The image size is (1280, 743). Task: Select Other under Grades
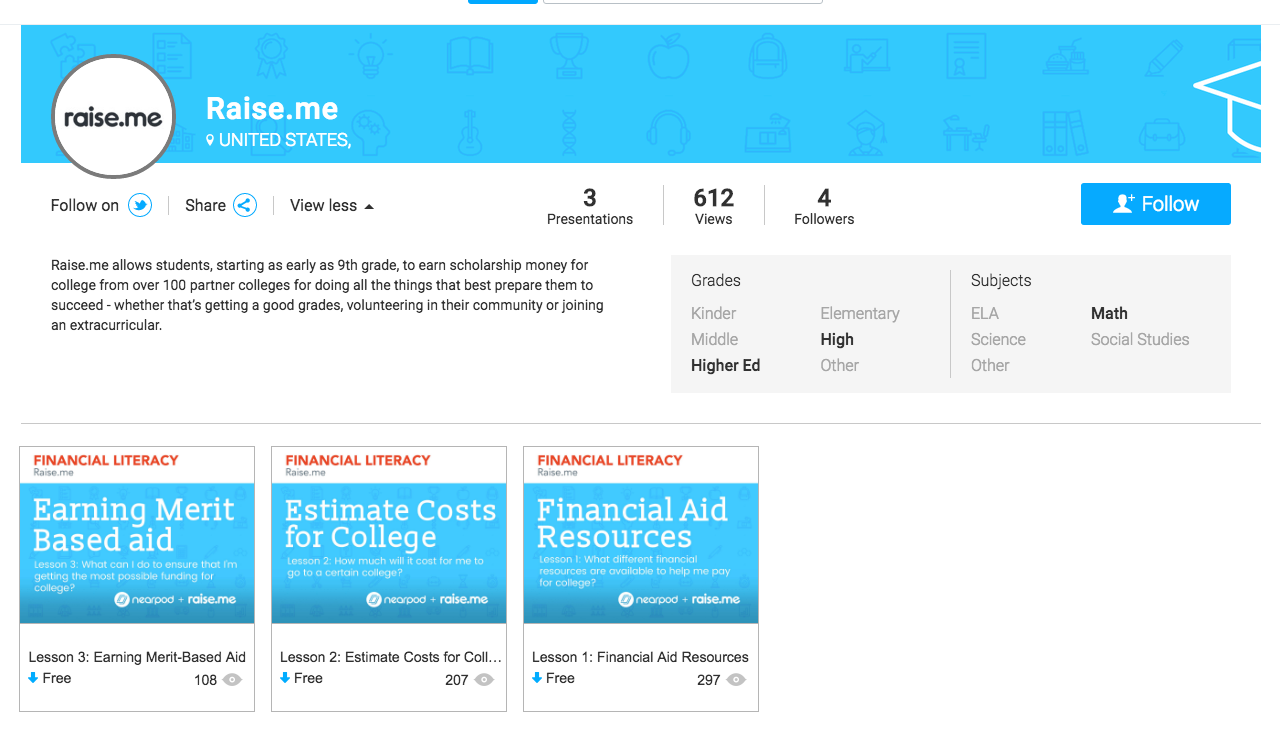839,365
